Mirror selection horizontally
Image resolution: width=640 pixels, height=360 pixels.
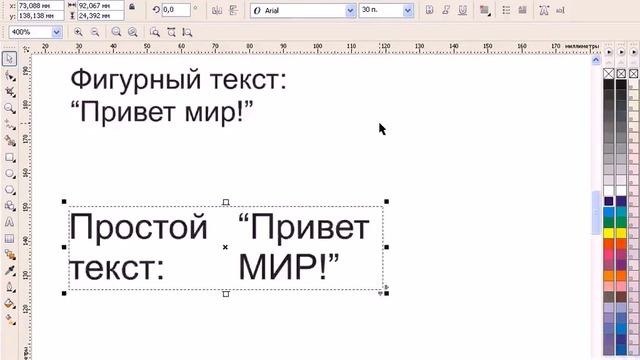click(x=217, y=10)
